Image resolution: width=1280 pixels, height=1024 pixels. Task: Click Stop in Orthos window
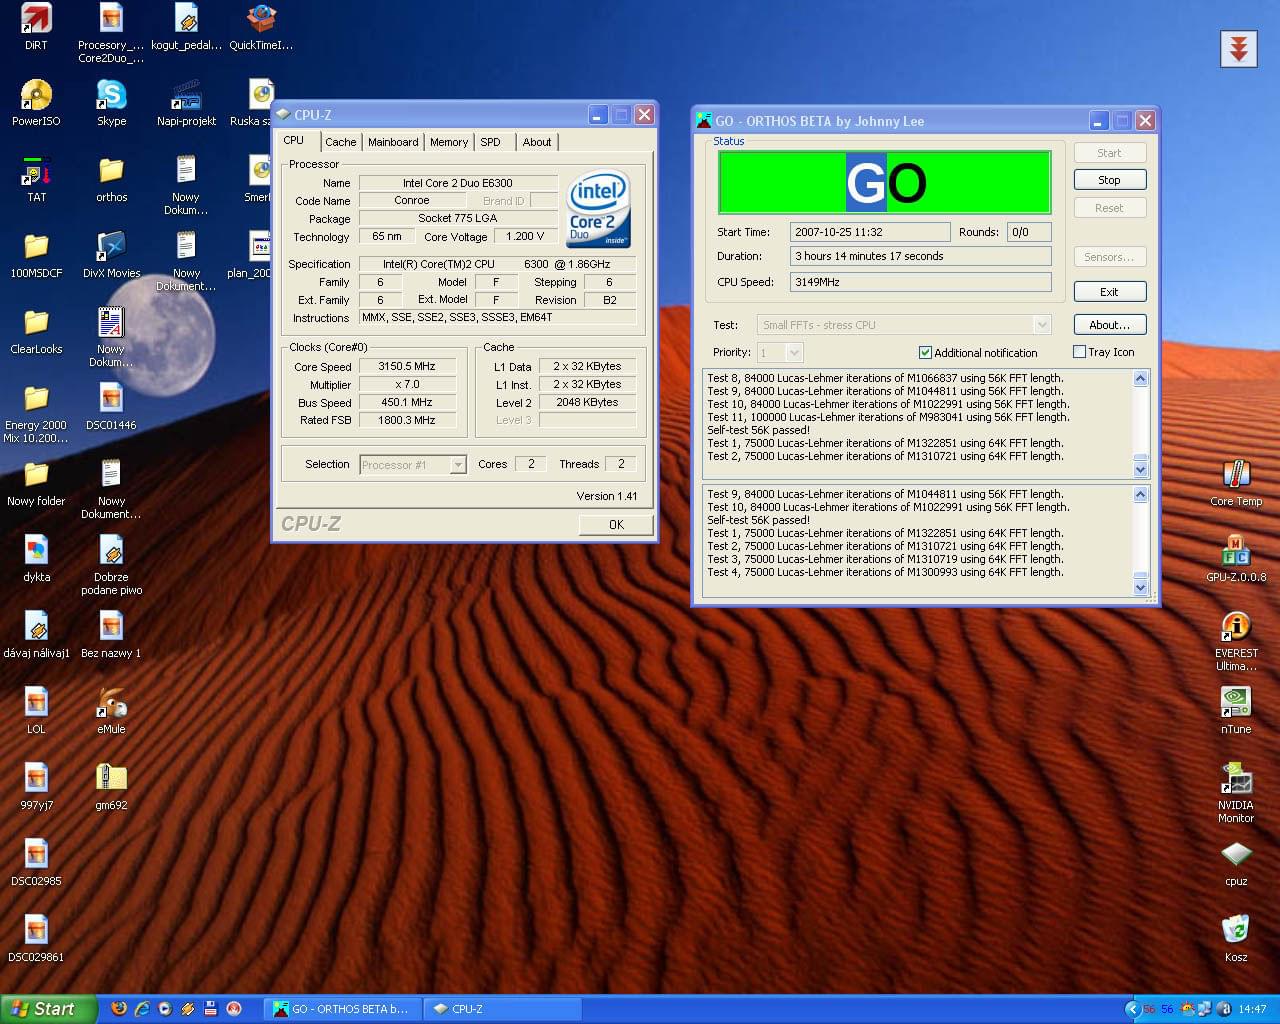point(1109,180)
